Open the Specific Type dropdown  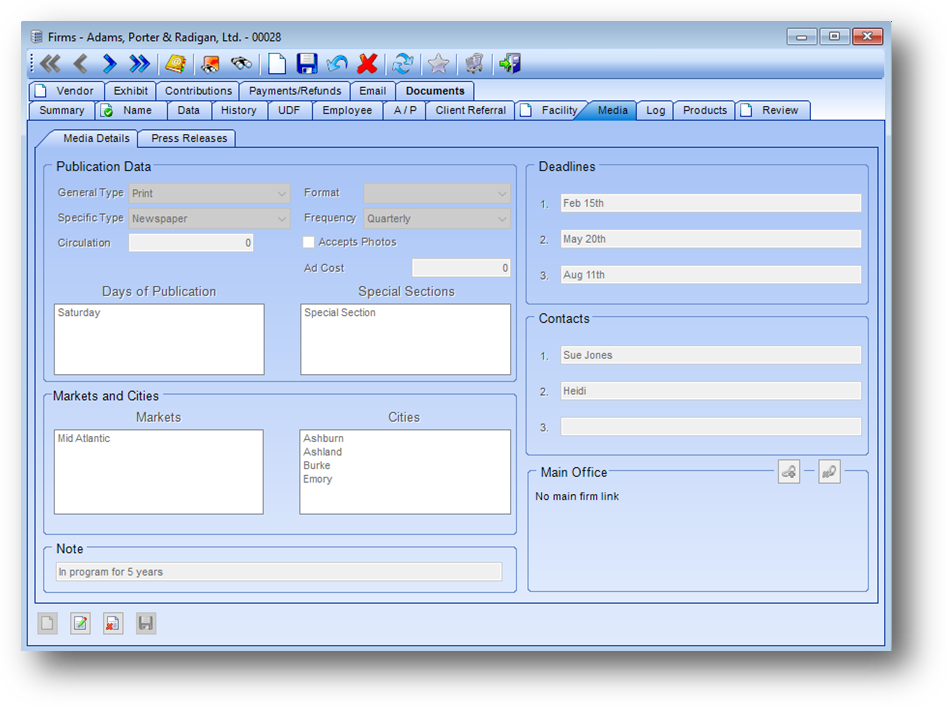click(209, 218)
